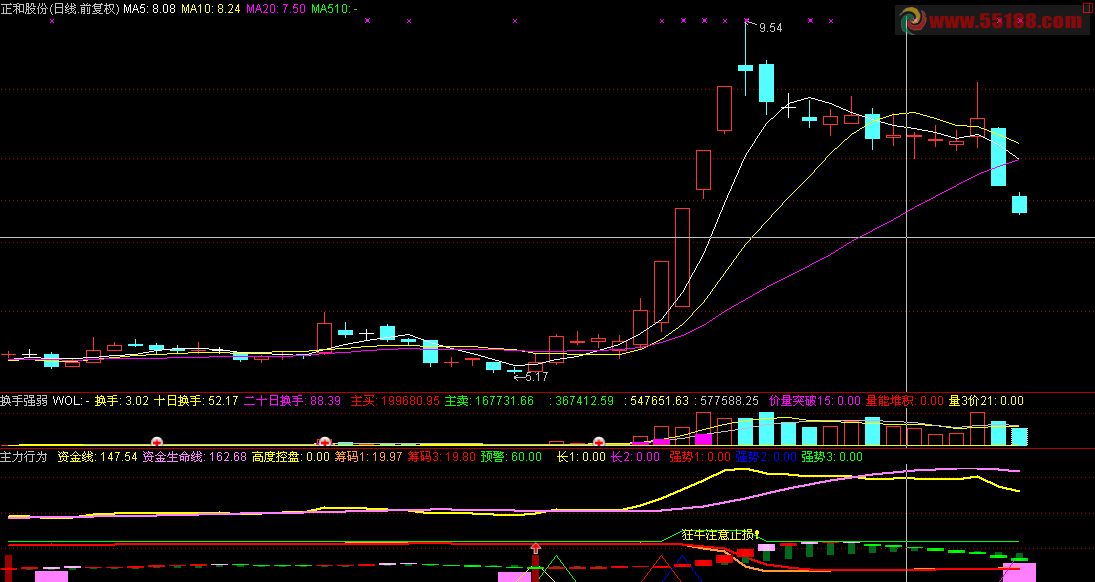Click the middle red plus marker in volume panel
1095x582 pixels.
pos(325,442)
